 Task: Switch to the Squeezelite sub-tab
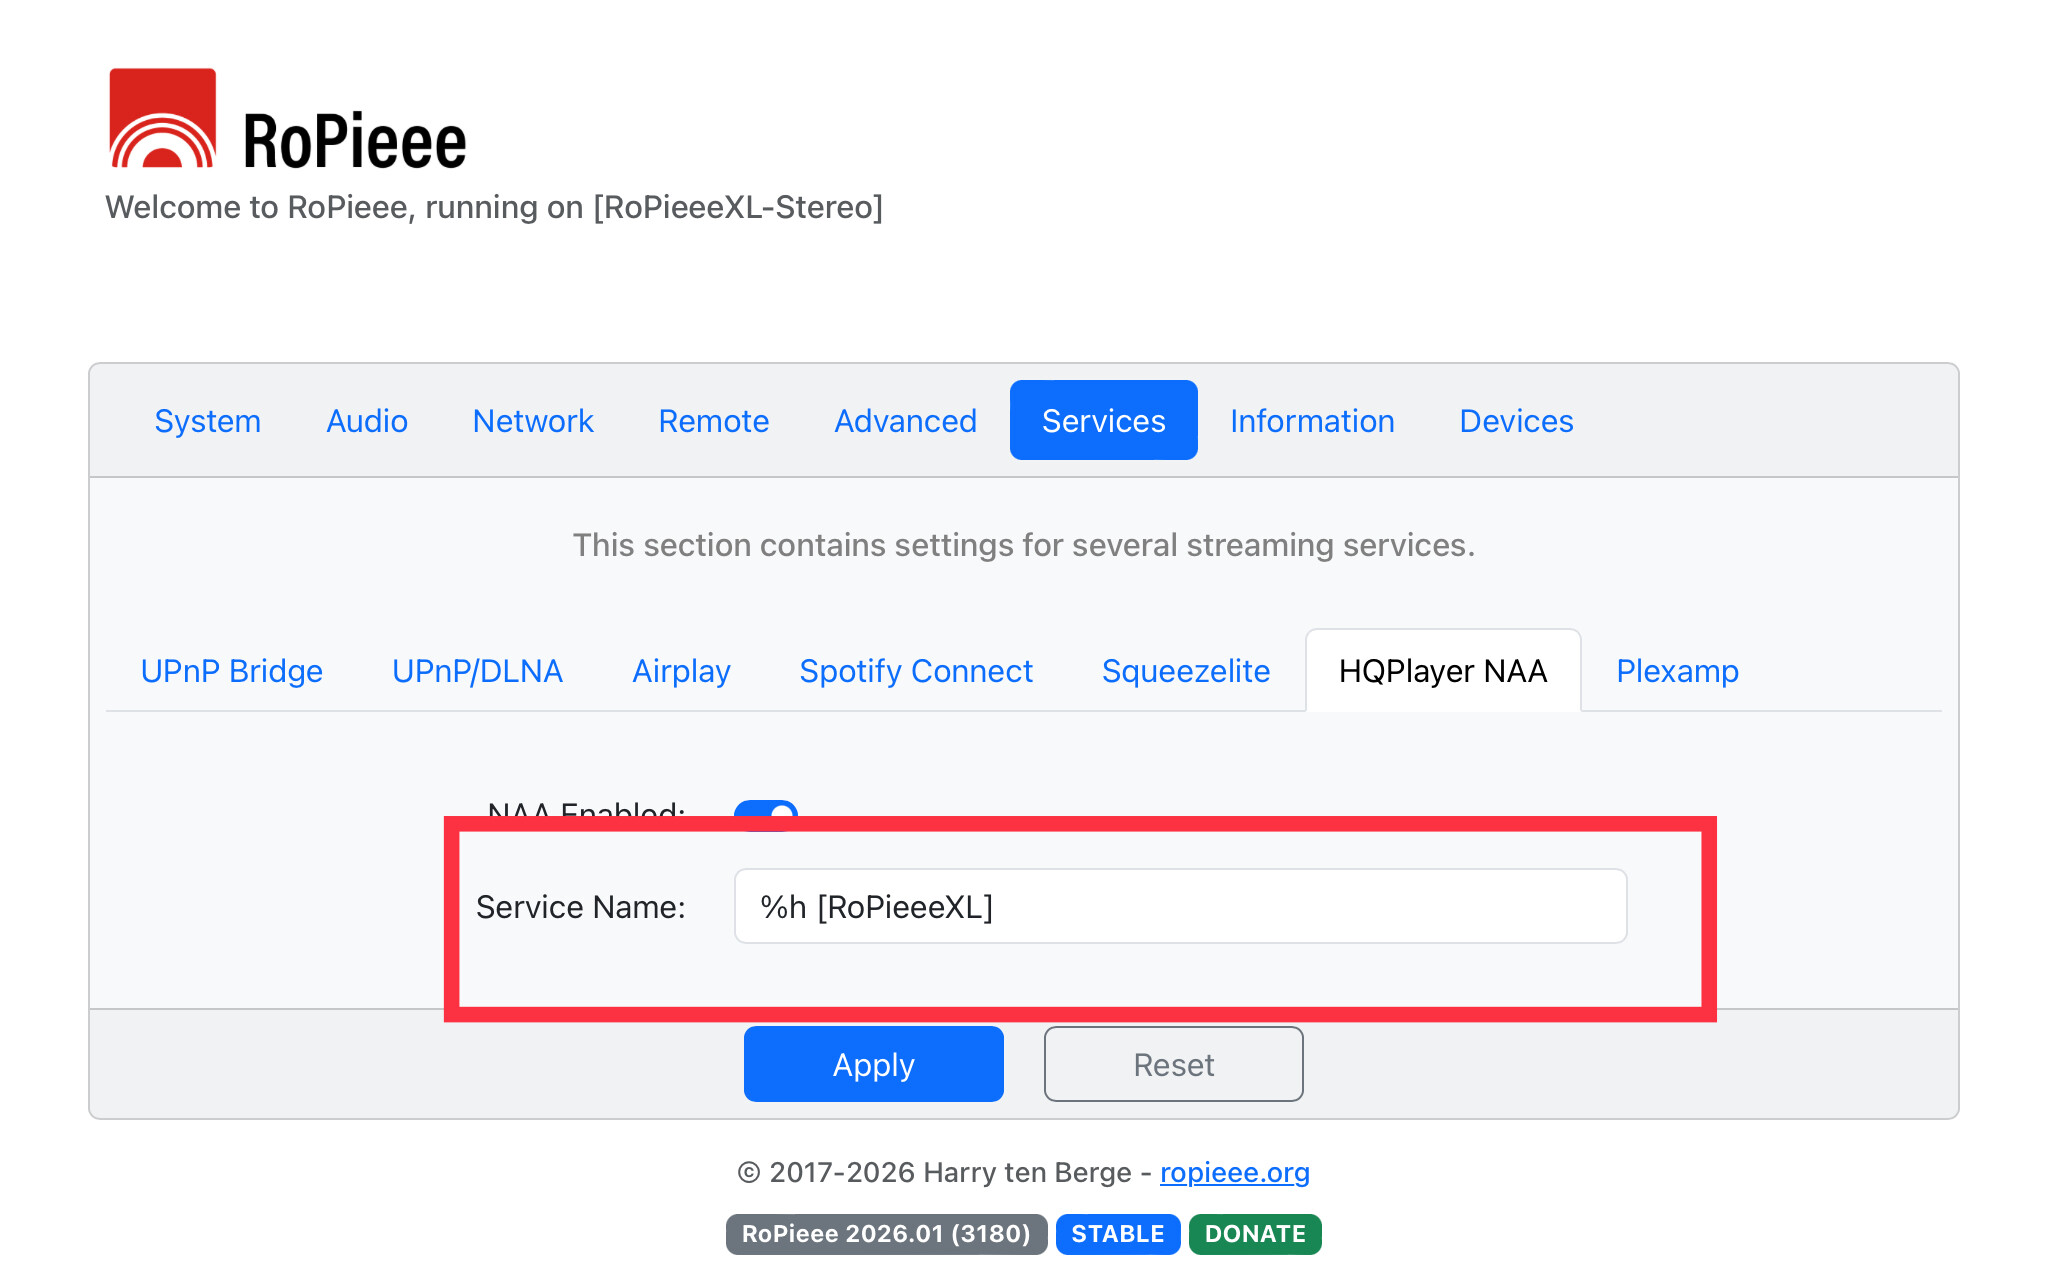tap(1186, 671)
